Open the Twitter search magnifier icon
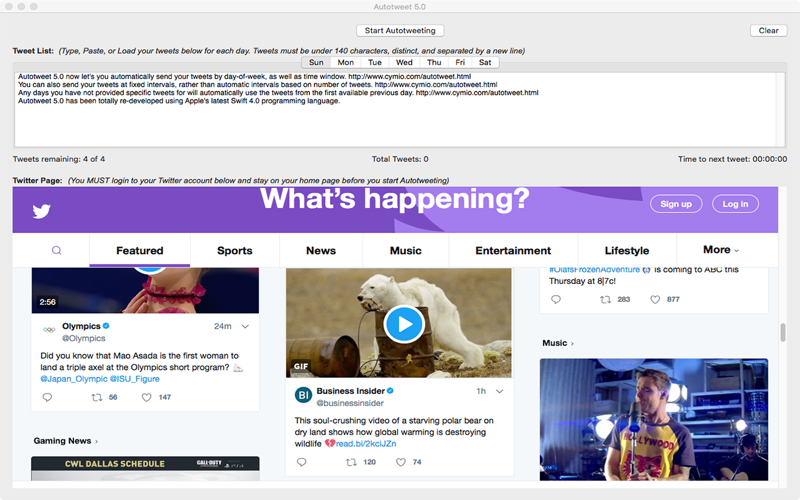Viewport: 800px width, 500px height. [x=57, y=251]
